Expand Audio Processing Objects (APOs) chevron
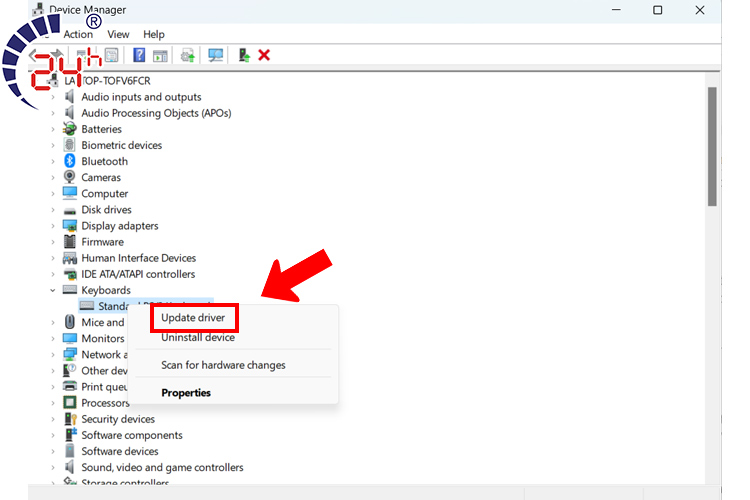The height and width of the screenshot is (500, 750). click(x=53, y=113)
